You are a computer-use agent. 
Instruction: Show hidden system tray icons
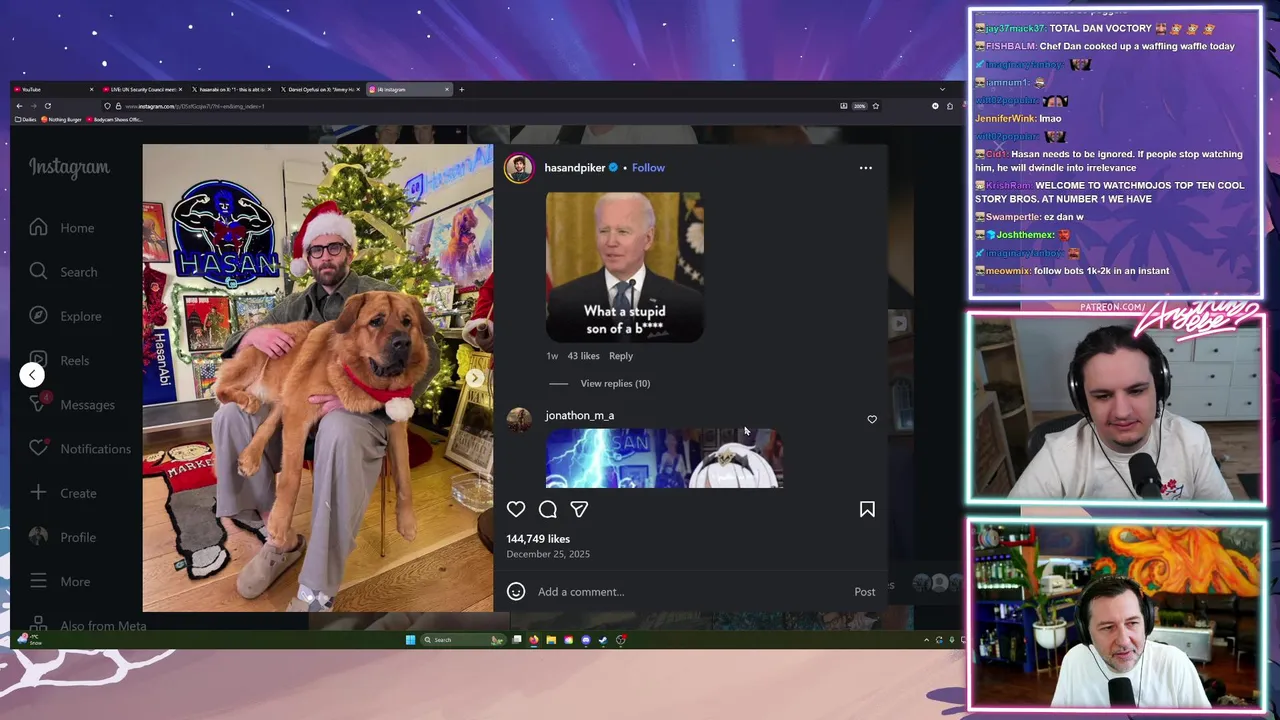point(926,640)
